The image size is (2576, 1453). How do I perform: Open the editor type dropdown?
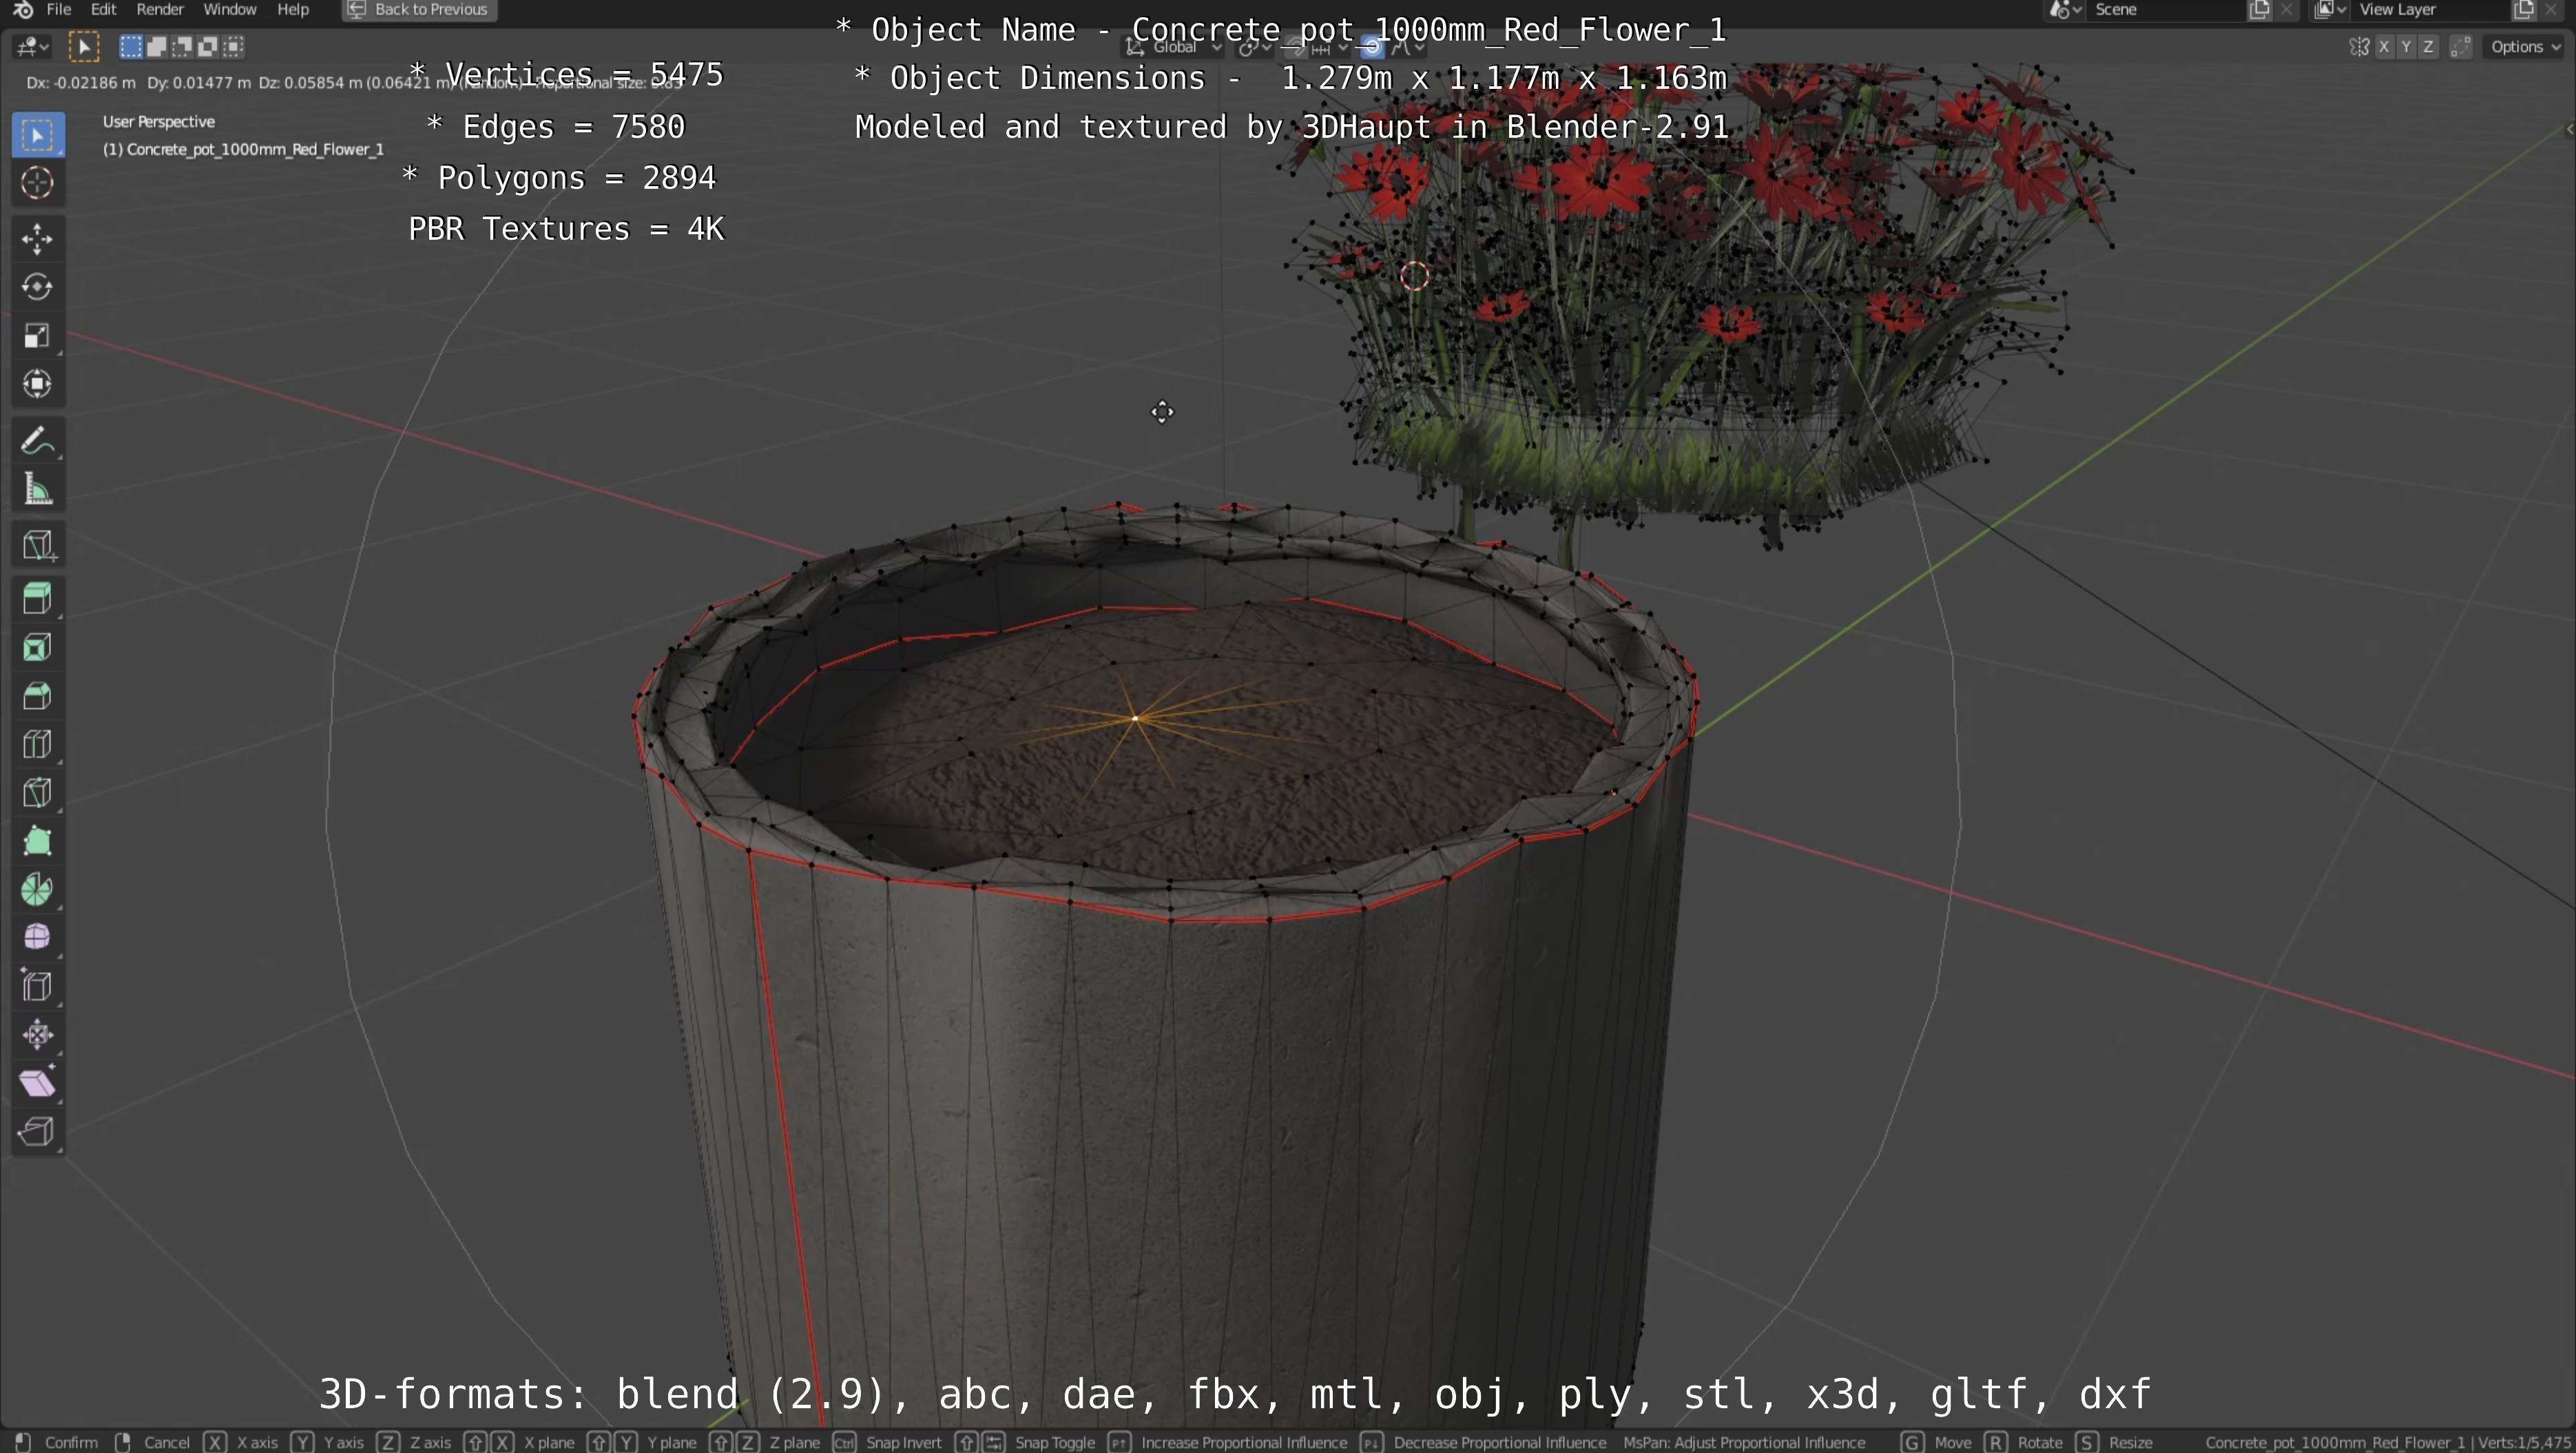(x=31, y=46)
